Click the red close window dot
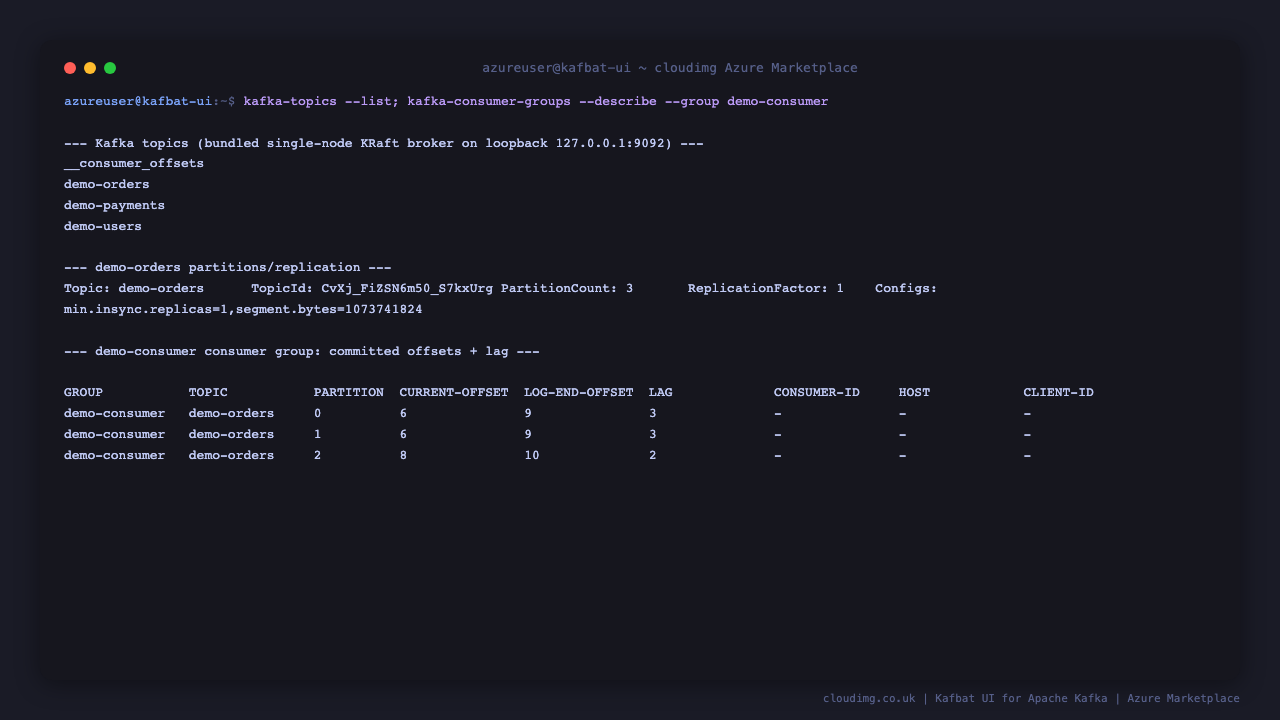 point(70,68)
